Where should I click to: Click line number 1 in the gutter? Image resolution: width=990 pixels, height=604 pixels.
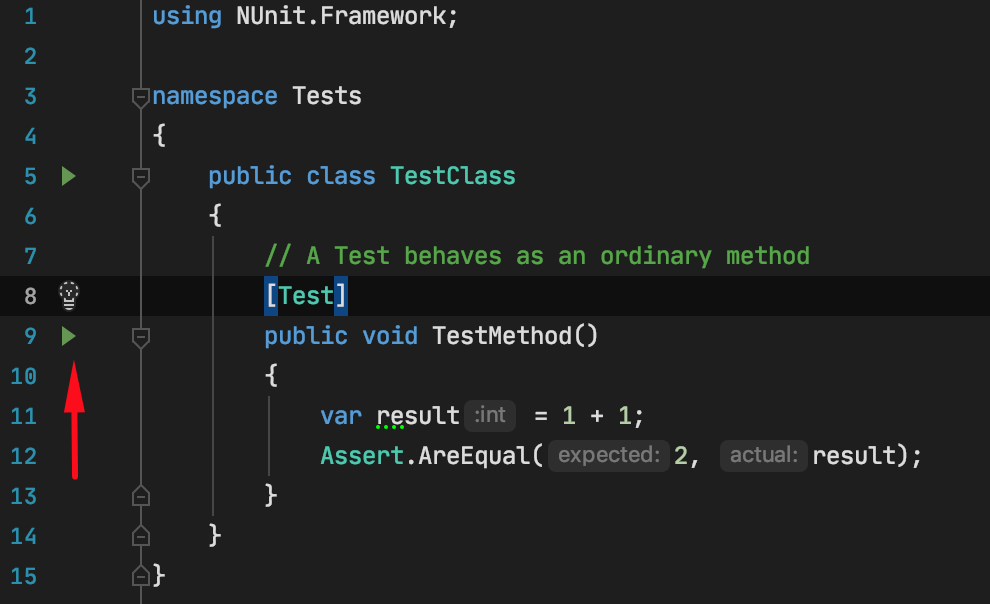(x=29, y=16)
